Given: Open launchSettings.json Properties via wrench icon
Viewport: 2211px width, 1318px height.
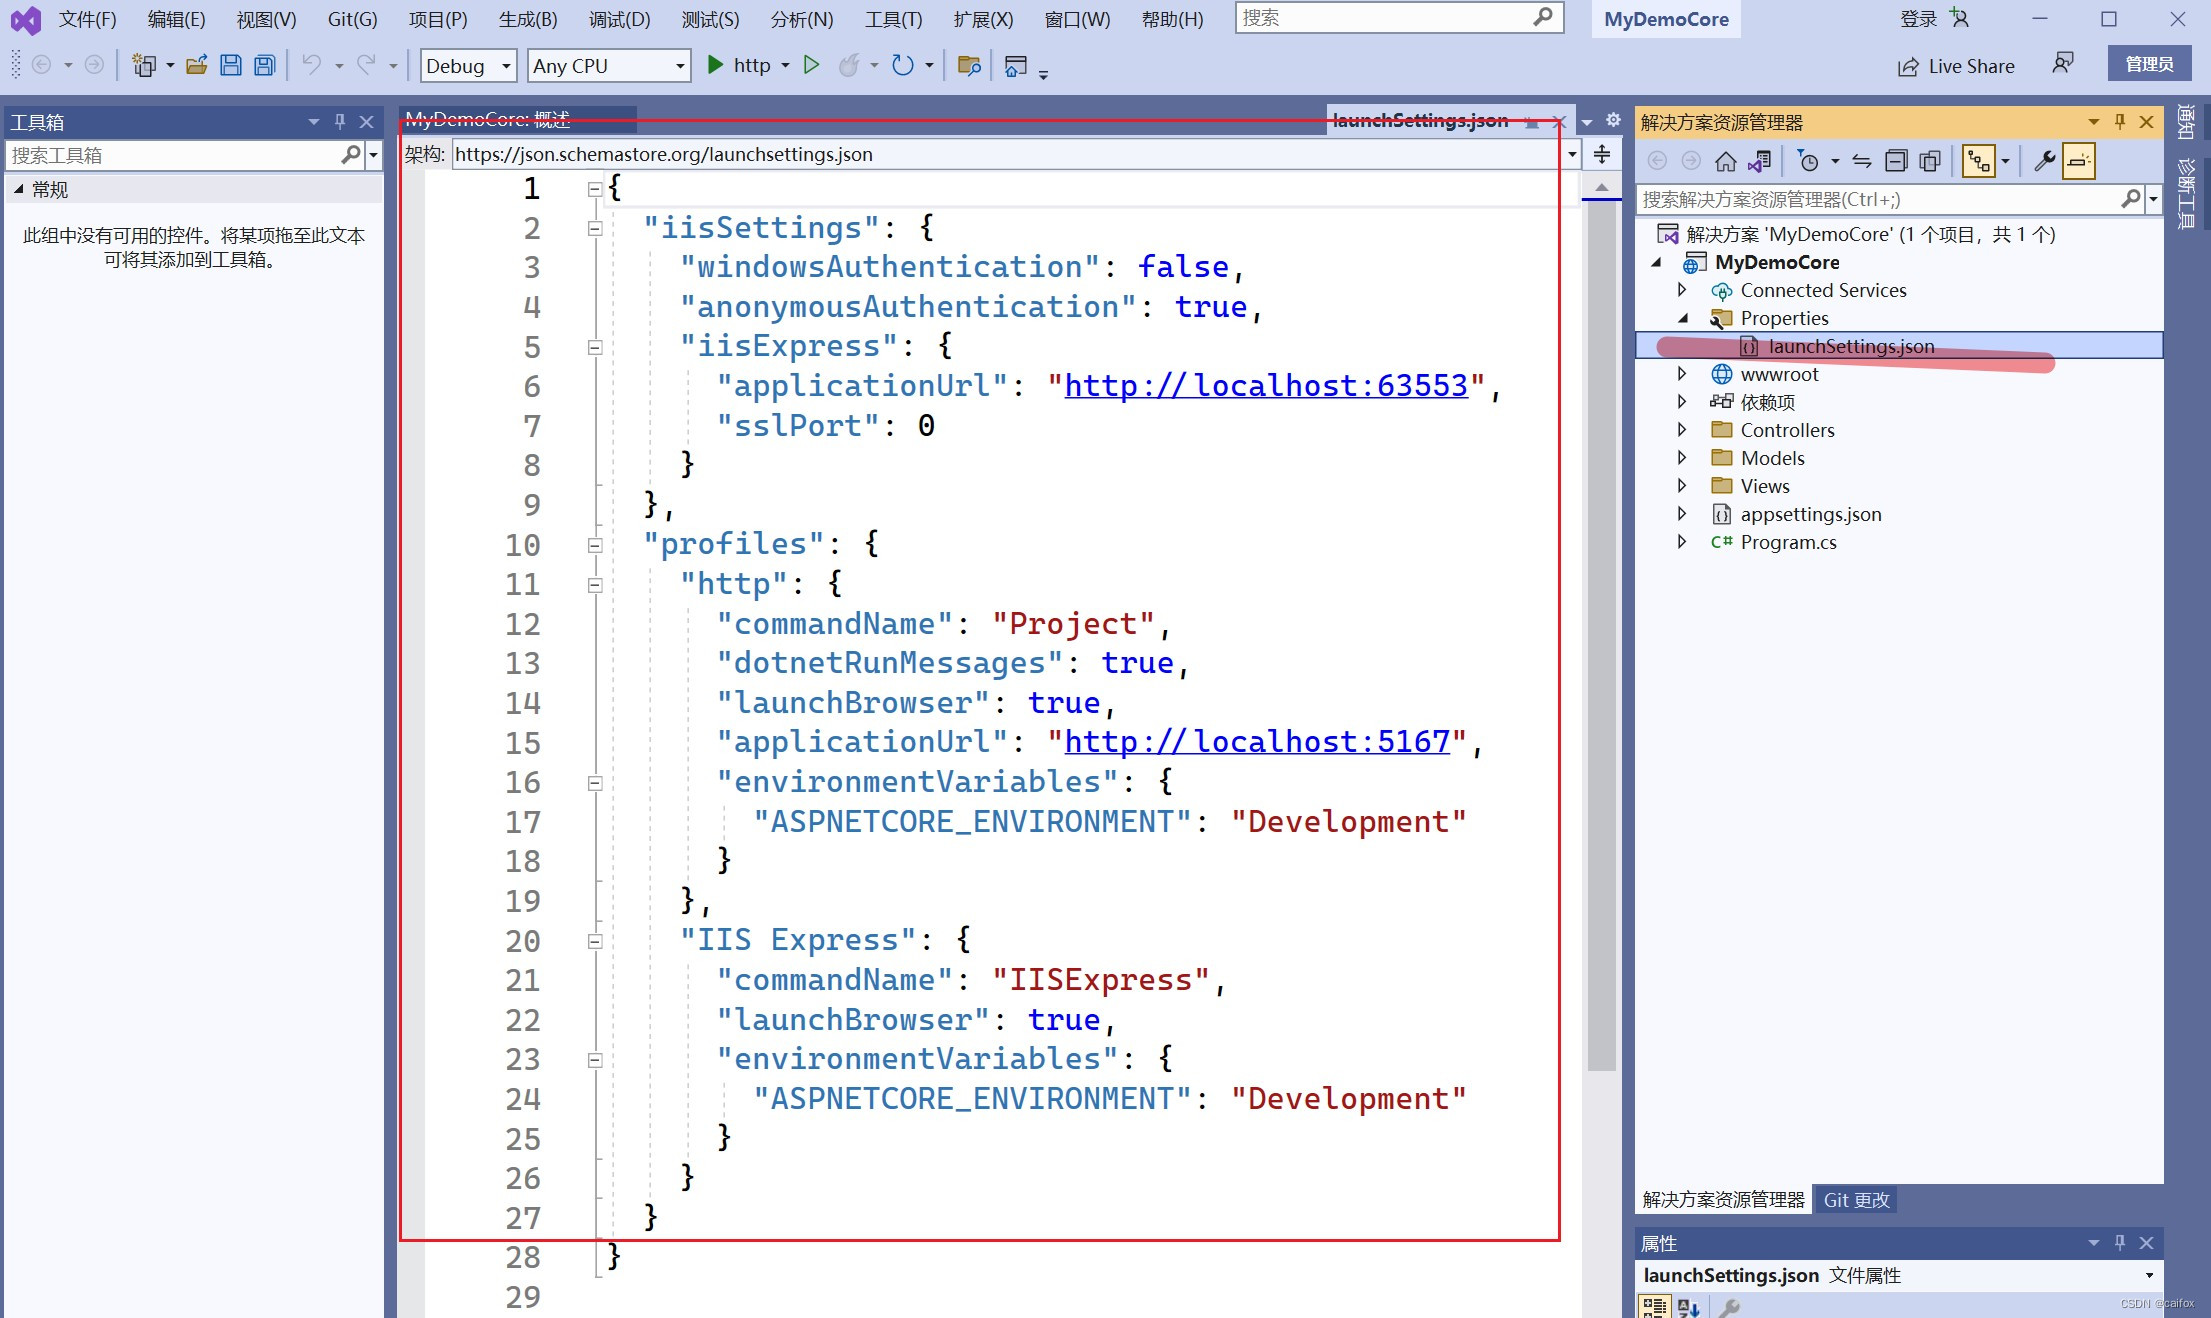Looking at the screenshot, I should click(2042, 160).
